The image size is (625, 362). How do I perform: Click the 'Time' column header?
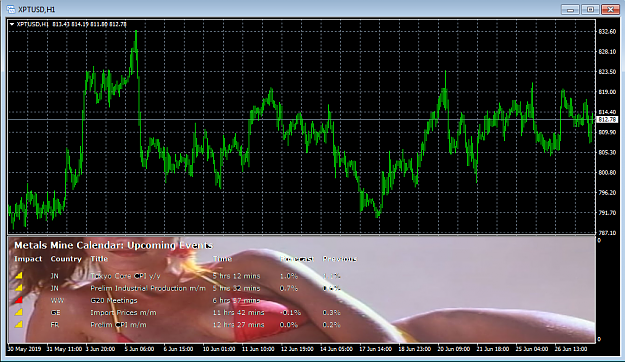click(x=222, y=259)
